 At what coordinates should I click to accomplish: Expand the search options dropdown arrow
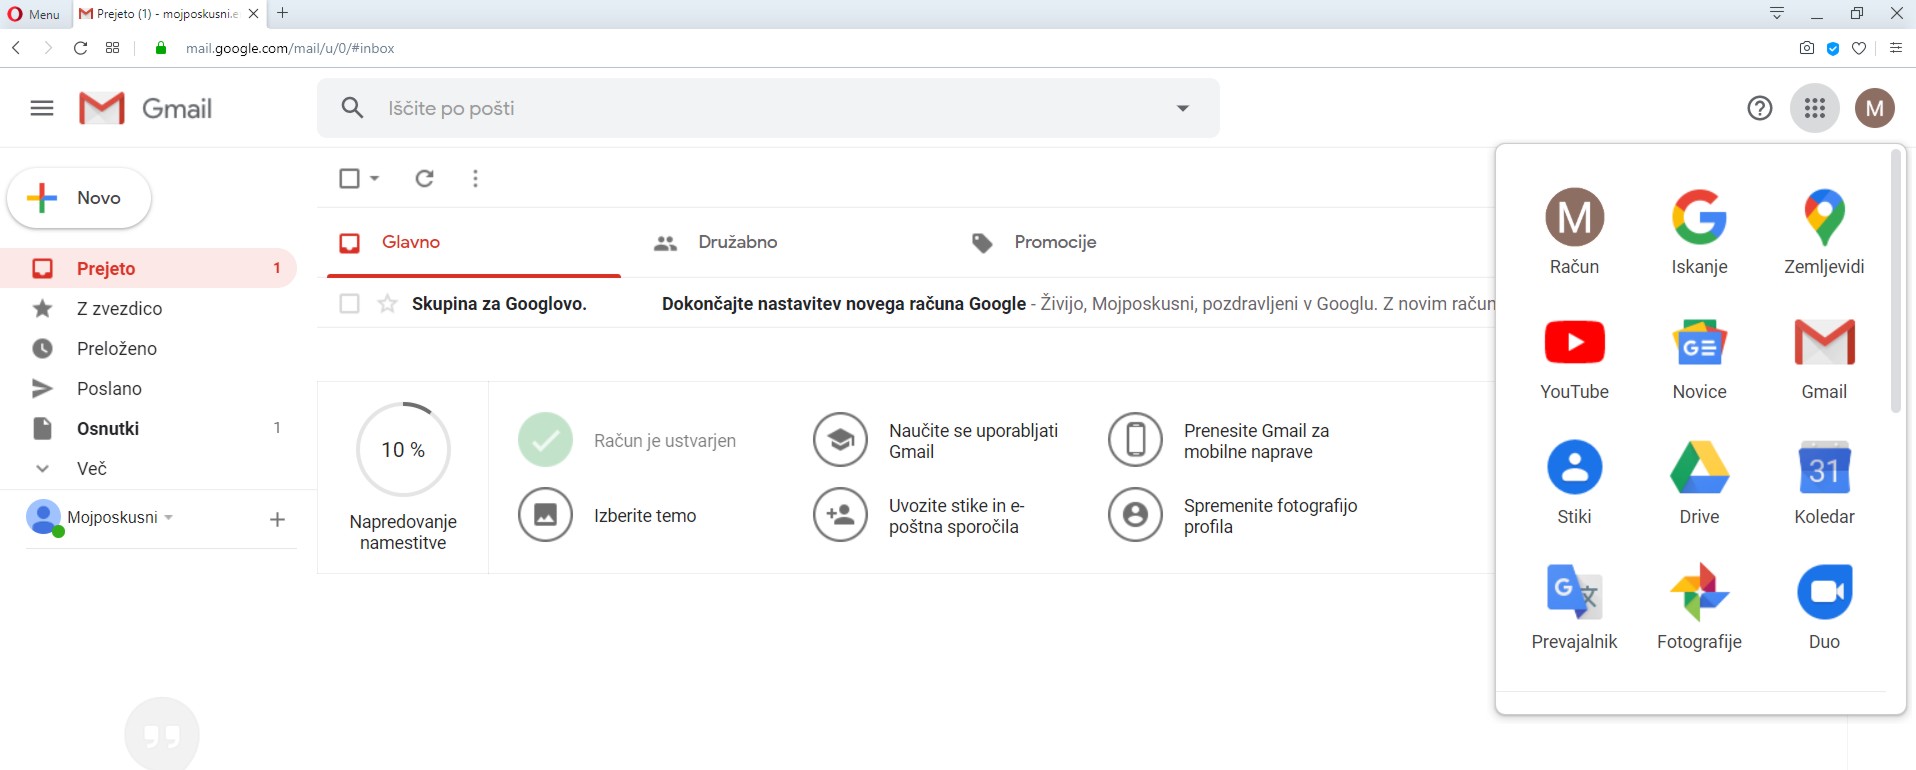[x=1183, y=108]
